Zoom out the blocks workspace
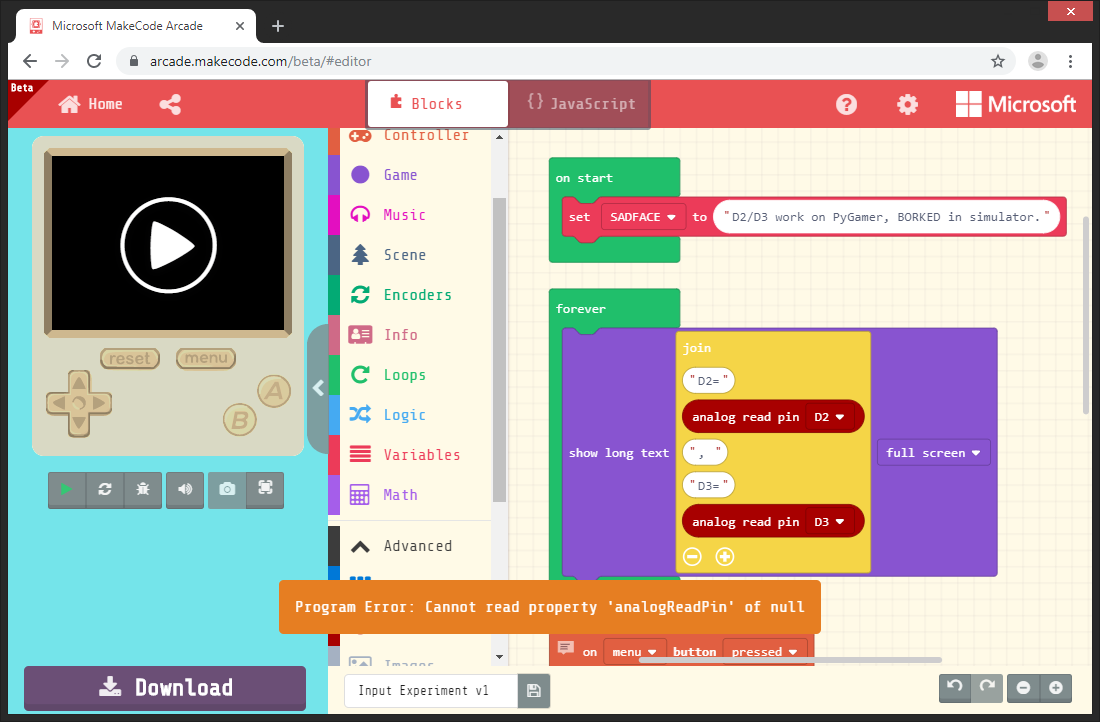The width and height of the screenshot is (1100, 722). (x=1024, y=688)
